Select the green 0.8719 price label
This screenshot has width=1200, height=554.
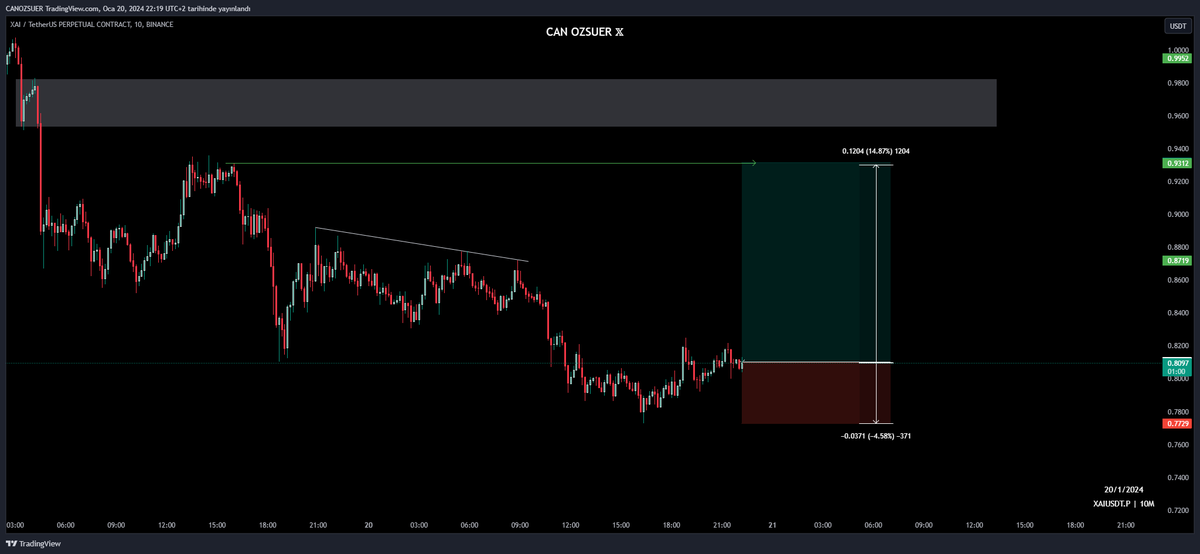click(1176, 260)
